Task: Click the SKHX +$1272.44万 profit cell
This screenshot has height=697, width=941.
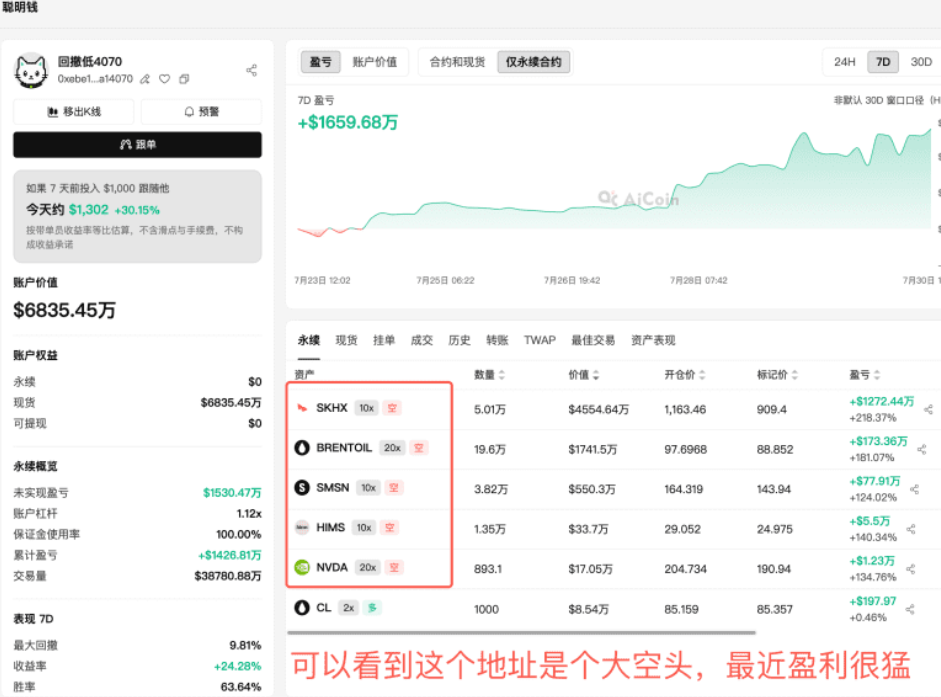Action: coord(881,402)
